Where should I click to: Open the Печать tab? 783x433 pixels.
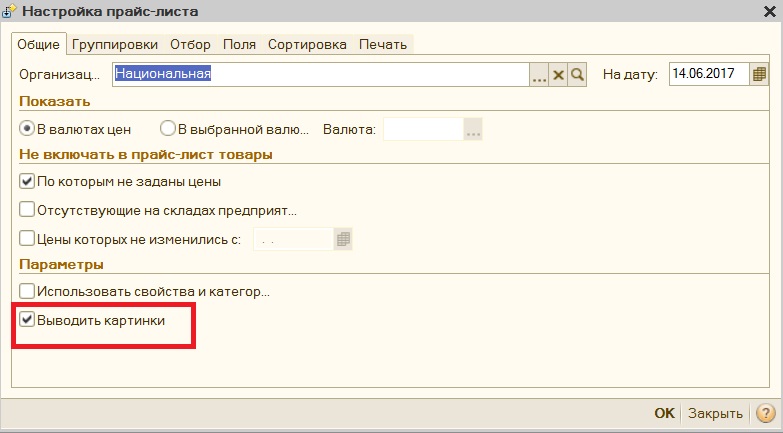click(383, 44)
